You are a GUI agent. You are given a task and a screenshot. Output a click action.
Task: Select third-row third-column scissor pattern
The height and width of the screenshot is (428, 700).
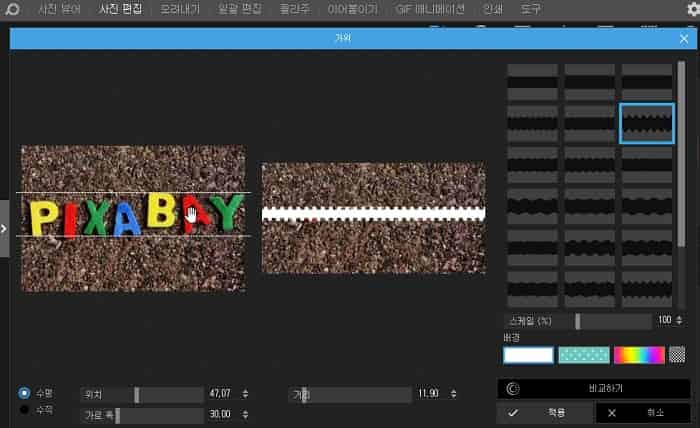click(x=647, y=165)
